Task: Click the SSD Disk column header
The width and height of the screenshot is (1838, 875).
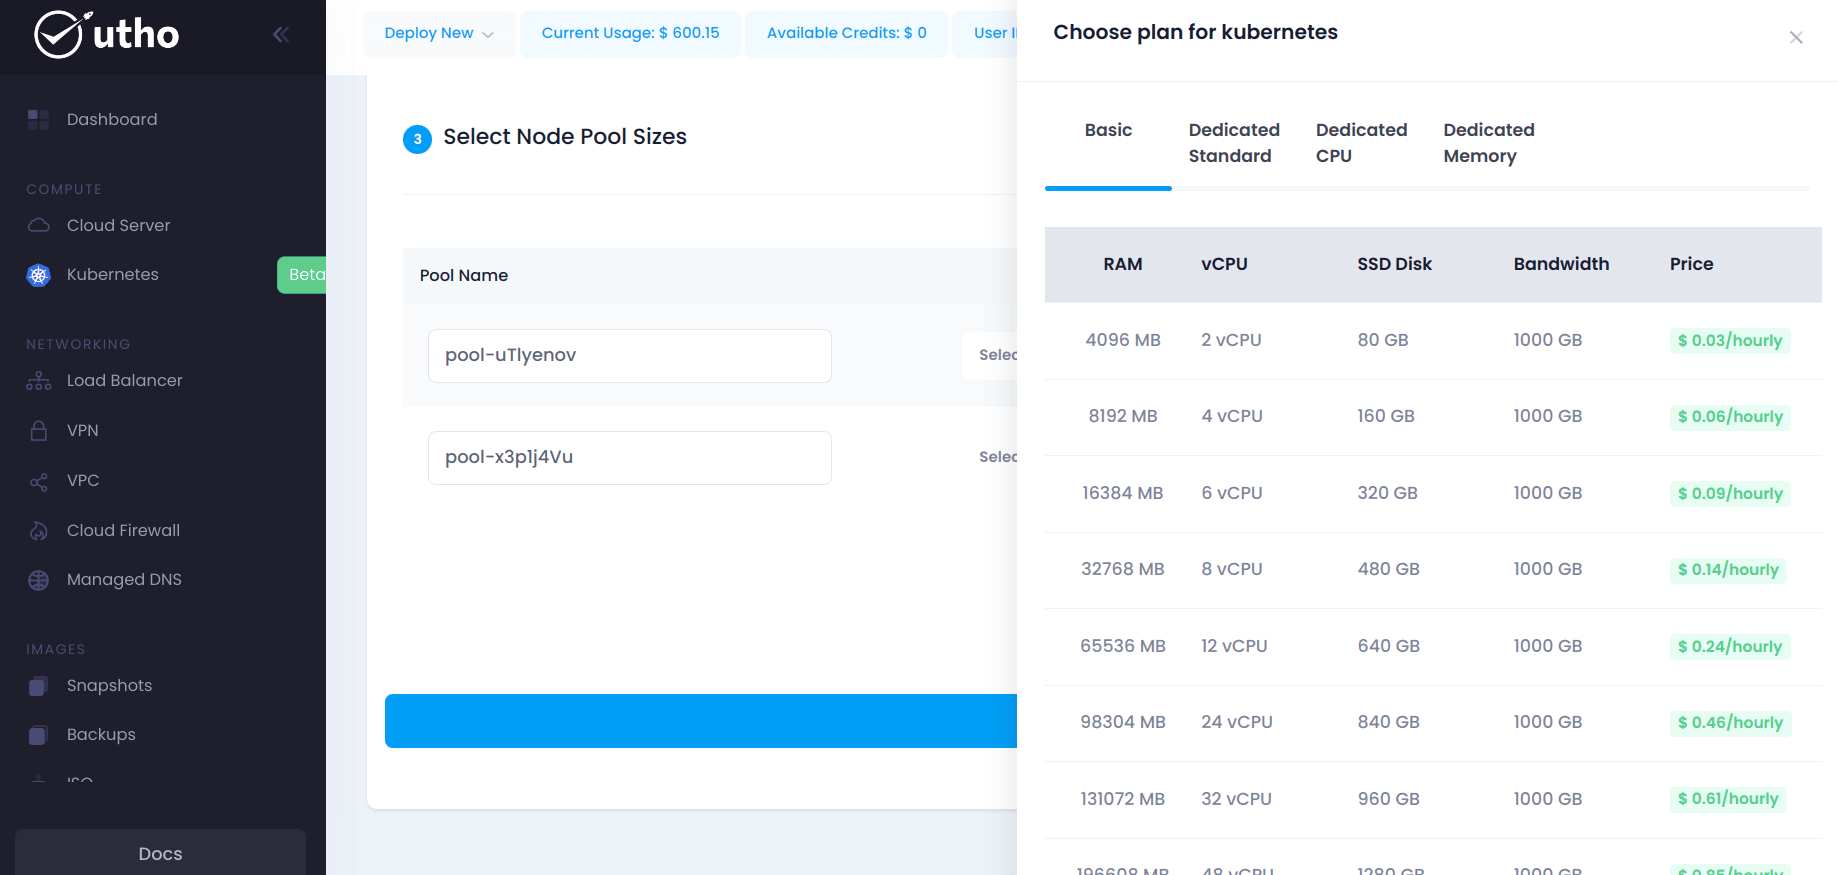Action: point(1395,264)
